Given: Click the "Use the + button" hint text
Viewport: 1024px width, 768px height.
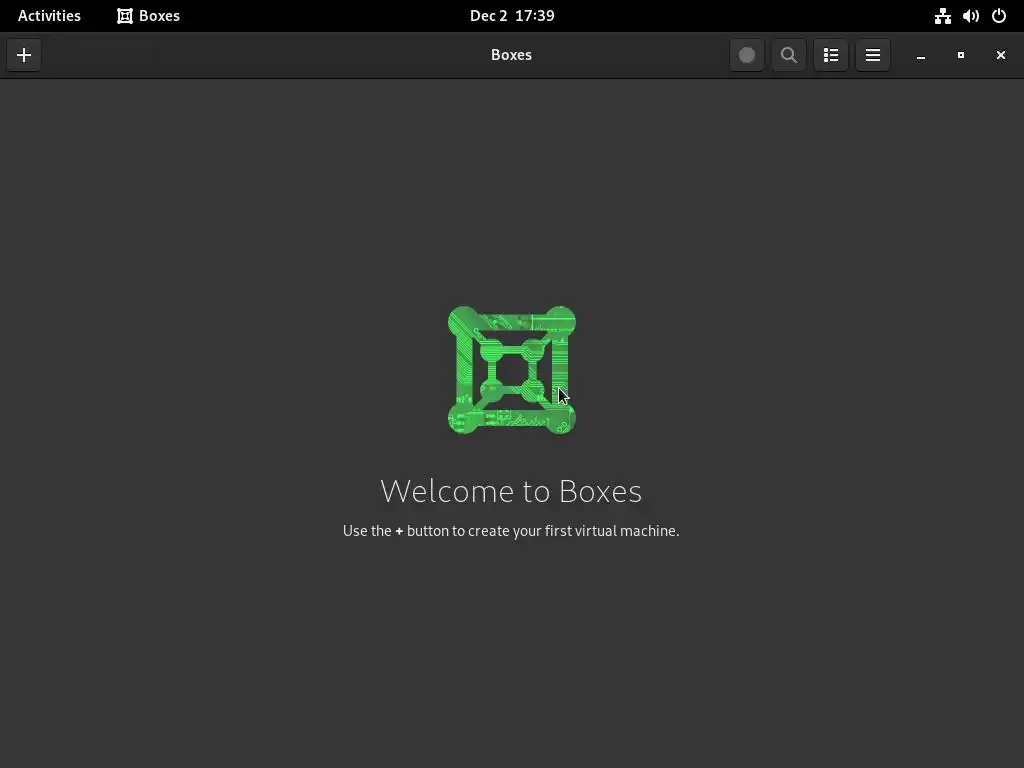Looking at the screenshot, I should click(x=511, y=531).
